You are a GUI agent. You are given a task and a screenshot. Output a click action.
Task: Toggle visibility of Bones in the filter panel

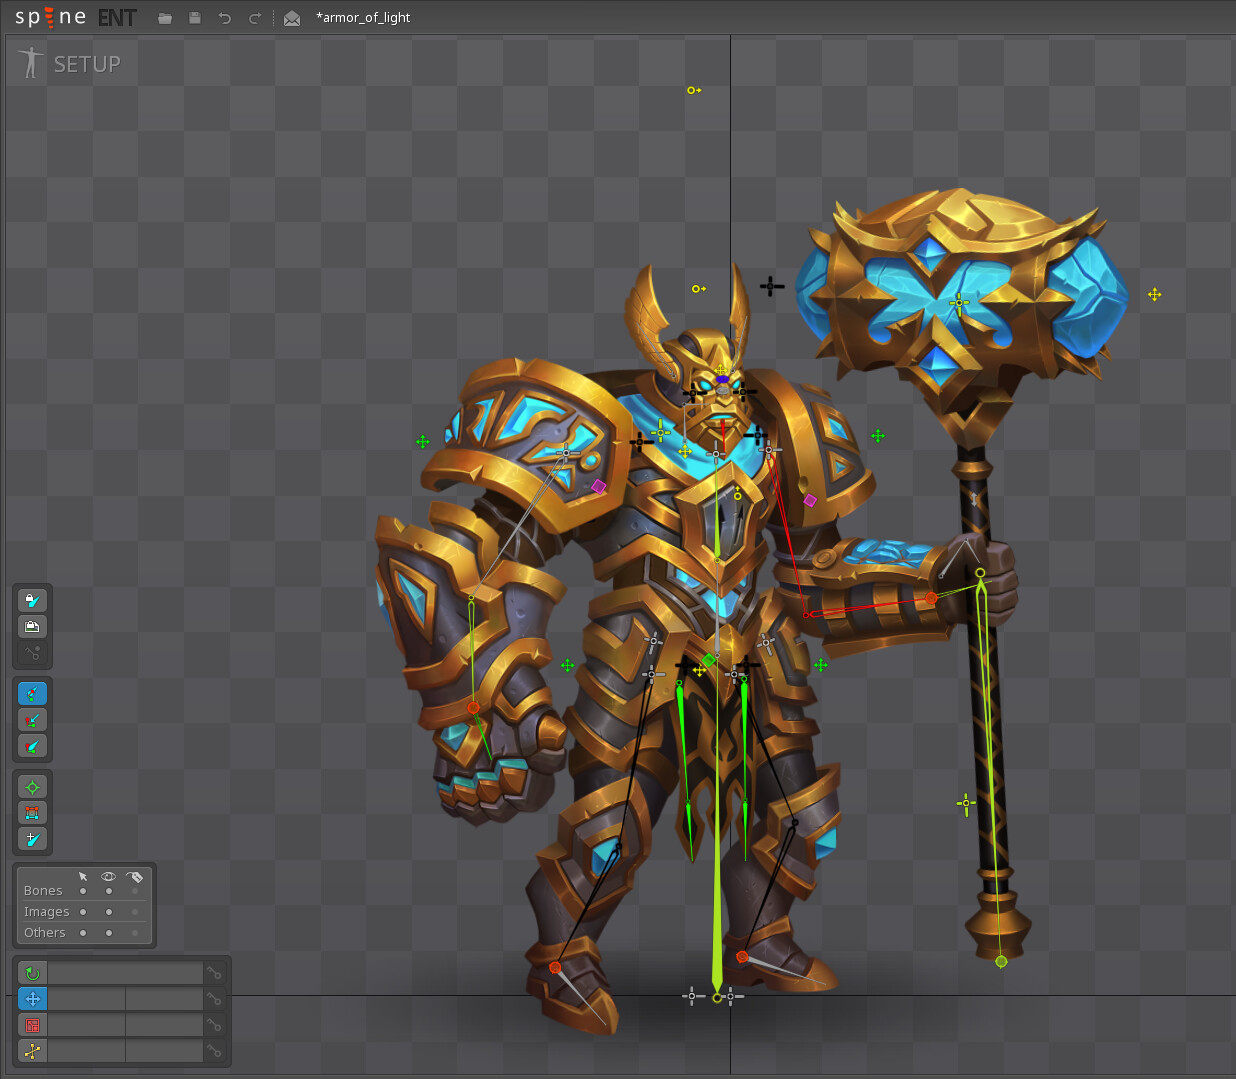click(x=108, y=890)
